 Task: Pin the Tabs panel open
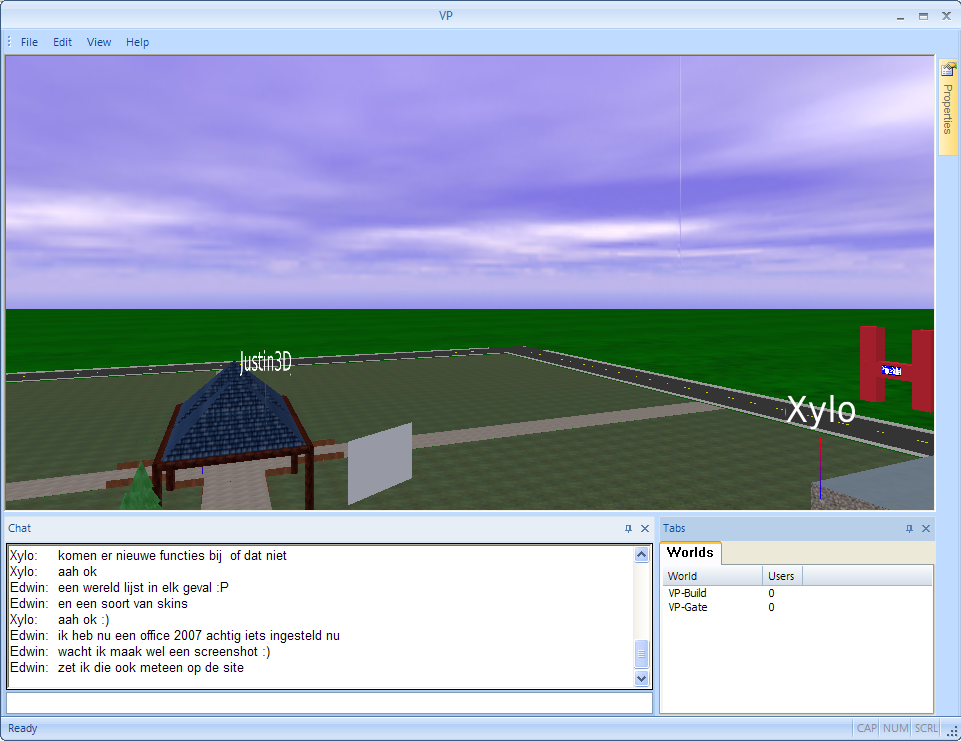pos(909,528)
